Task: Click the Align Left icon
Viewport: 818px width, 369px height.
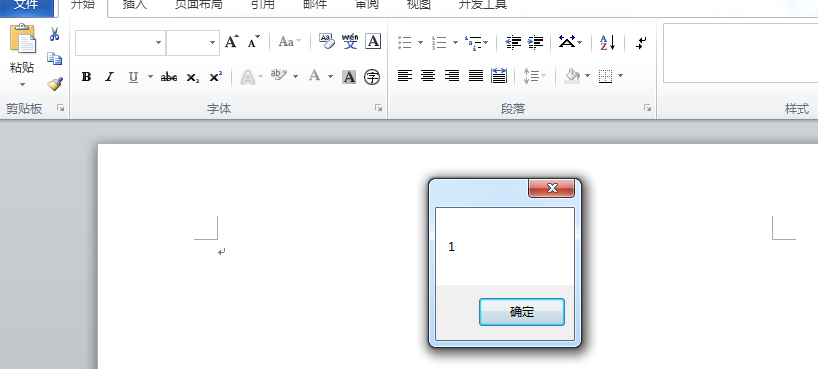Action: pyautogui.click(x=405, y=76)
